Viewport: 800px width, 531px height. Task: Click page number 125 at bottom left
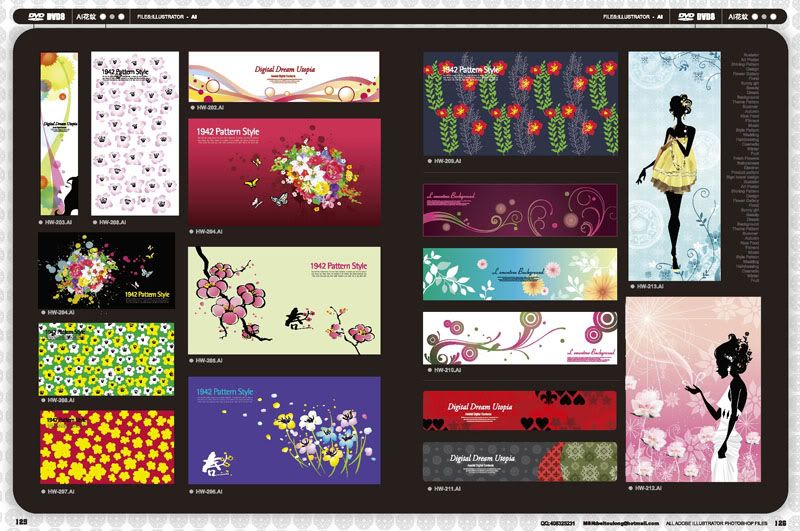21,522
